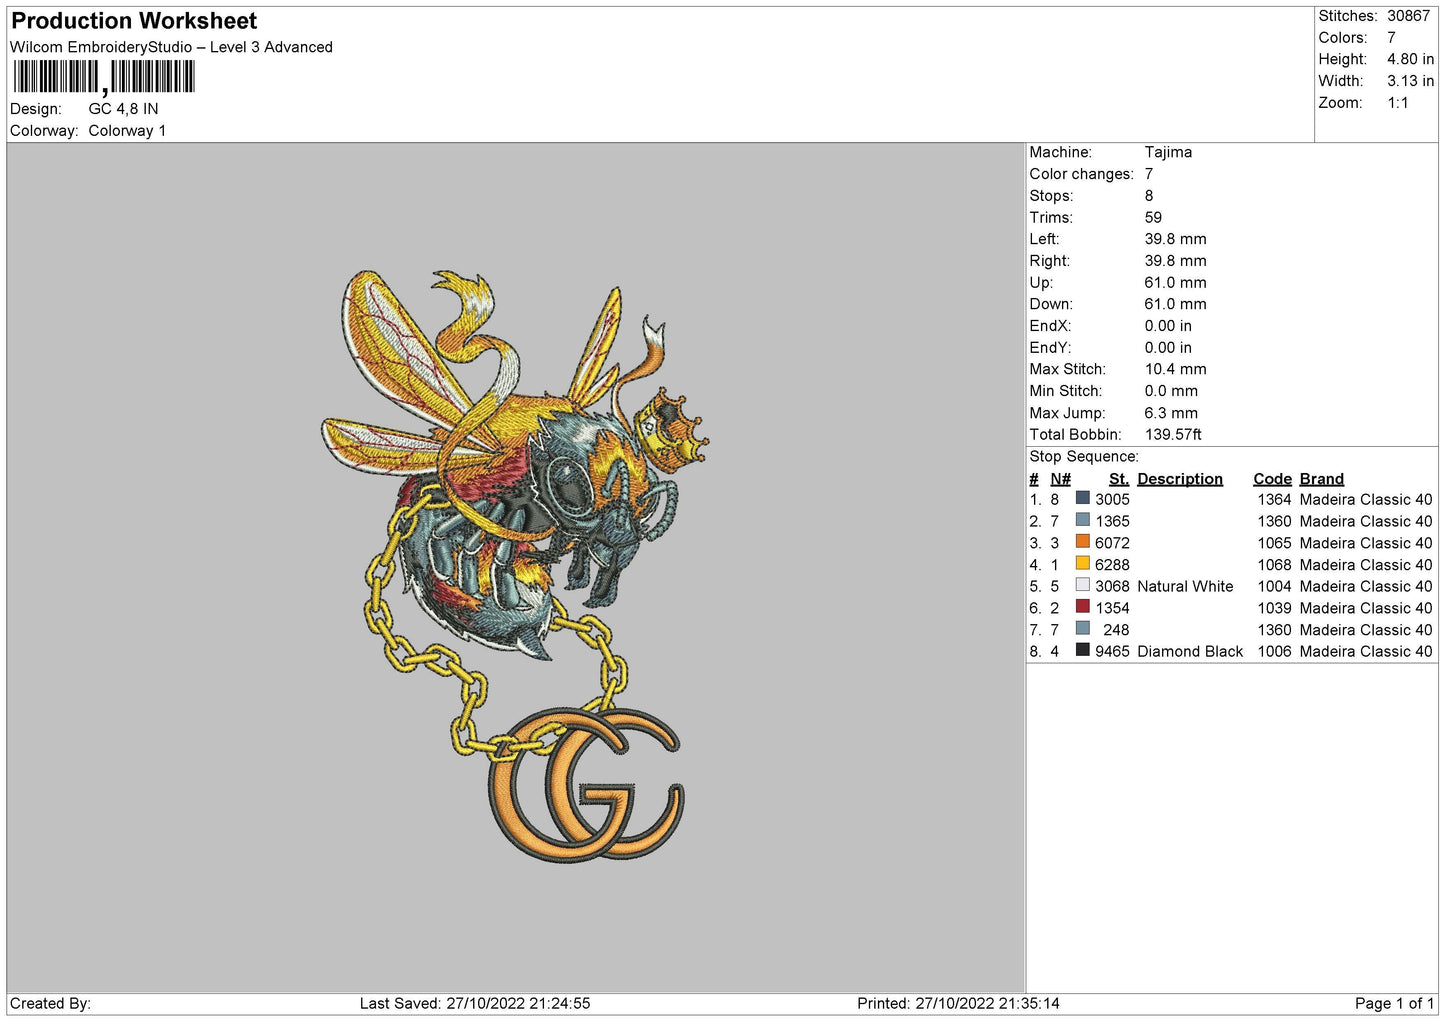Click the Brand column header
Screen dimensions: 1445x1021
point(1322,479)
